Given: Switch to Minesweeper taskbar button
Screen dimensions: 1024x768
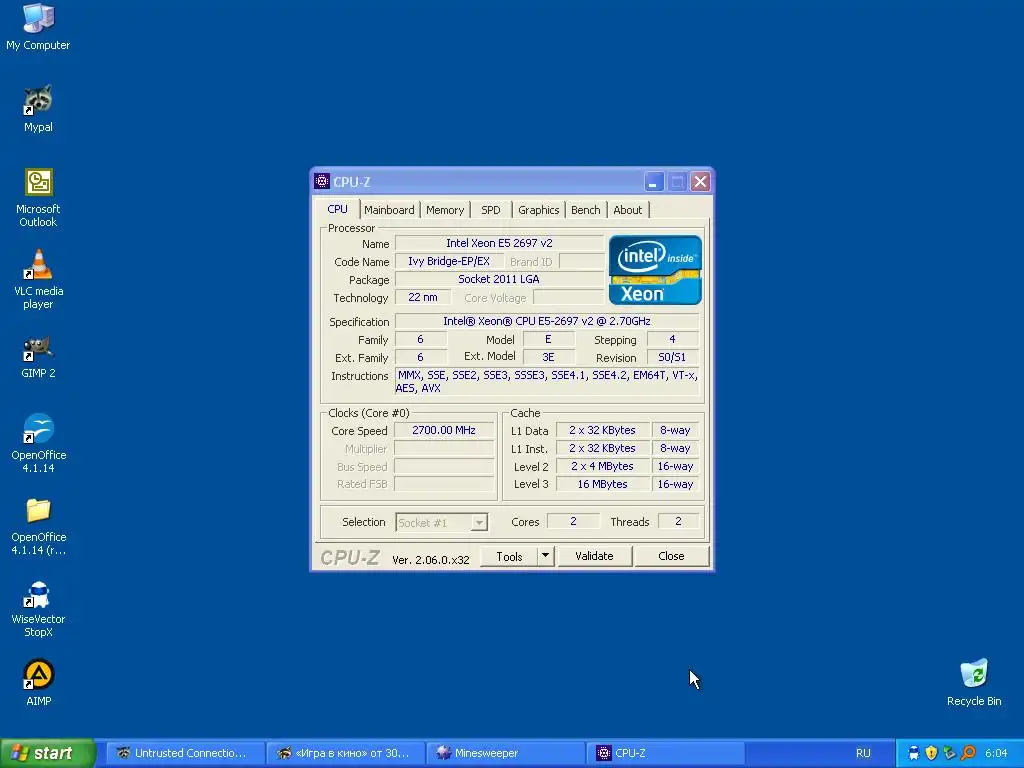Looking at the screenshot, I should 505,753.
